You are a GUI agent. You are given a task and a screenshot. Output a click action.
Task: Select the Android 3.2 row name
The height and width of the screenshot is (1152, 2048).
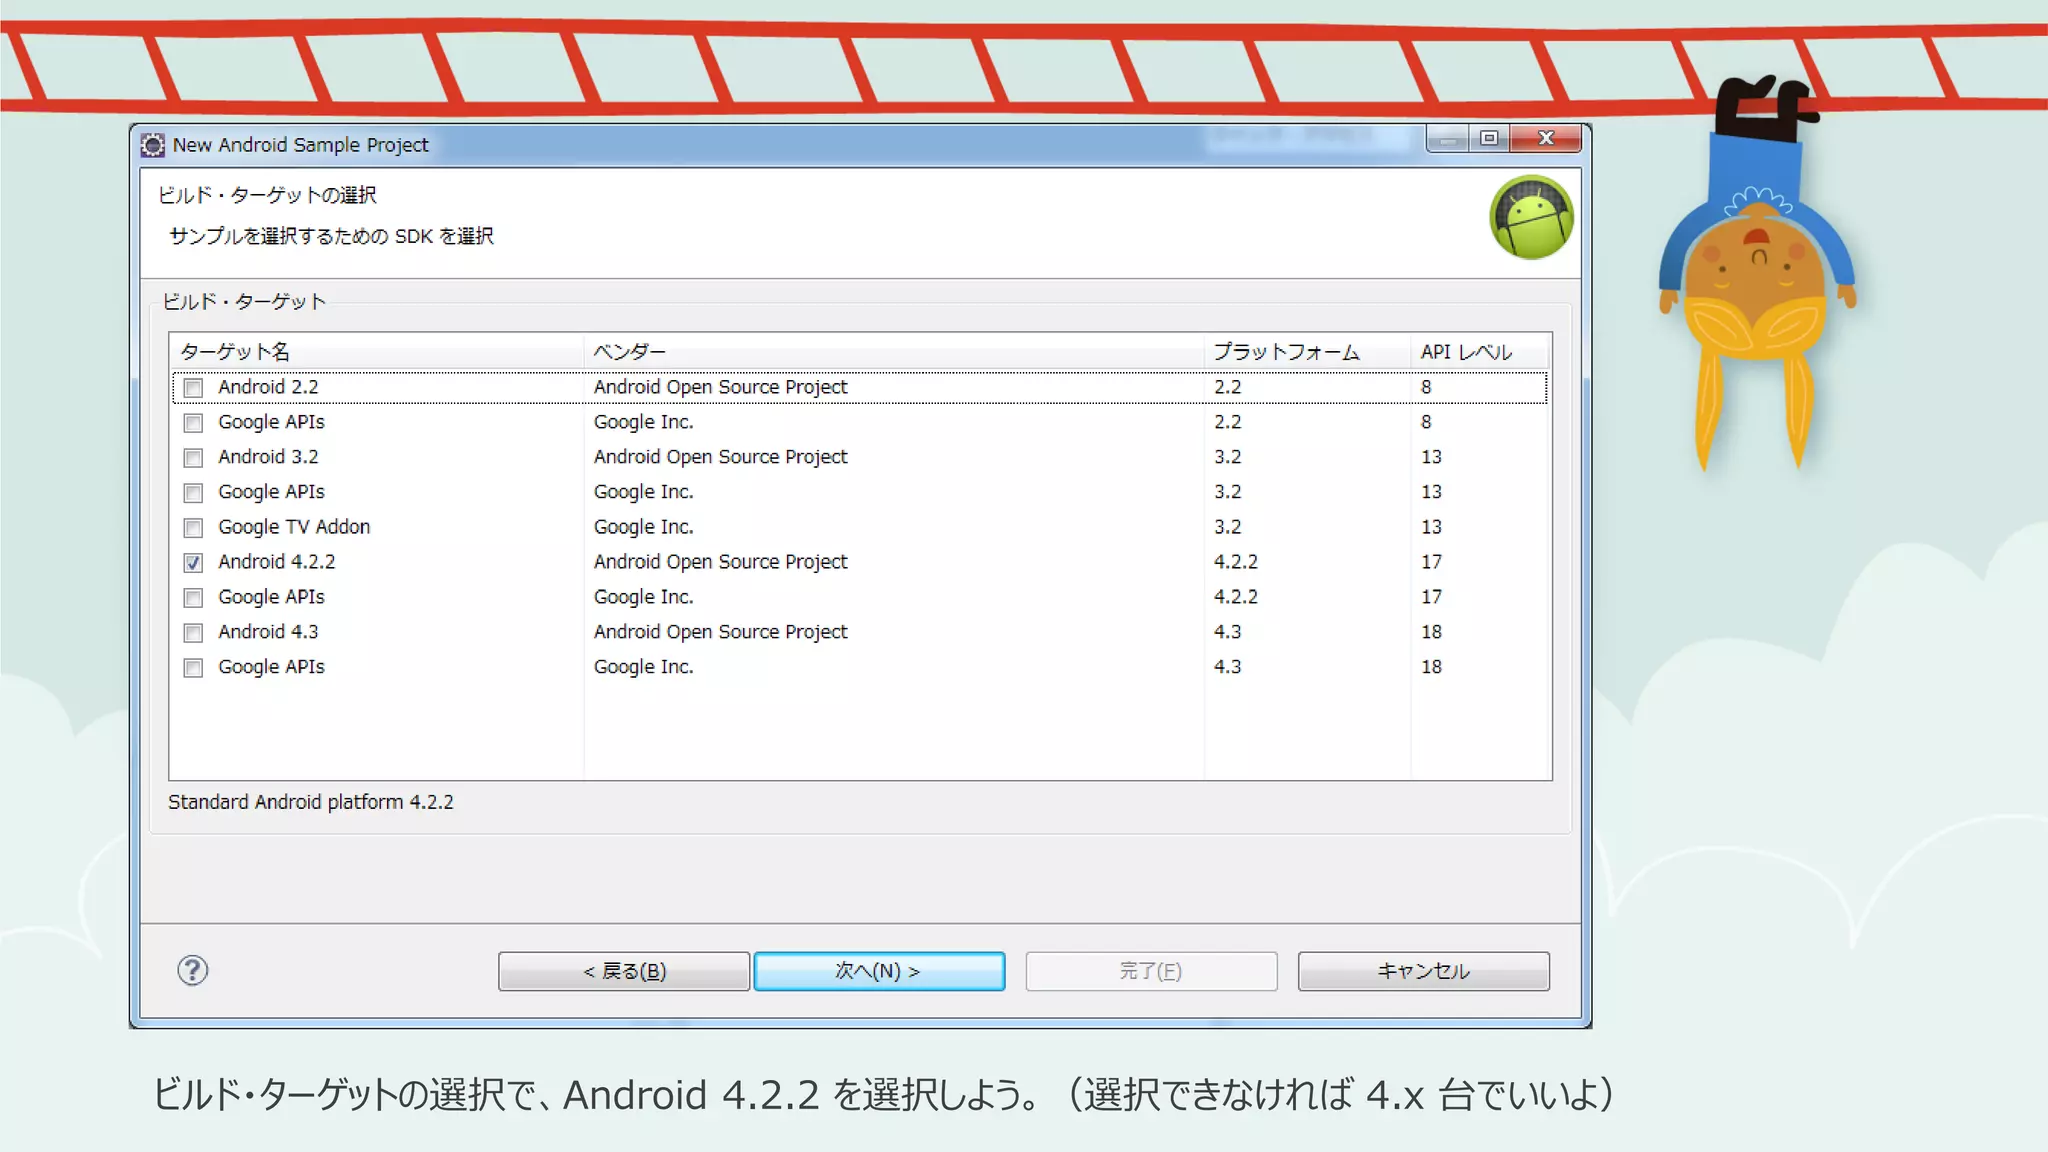pos(268,457)
